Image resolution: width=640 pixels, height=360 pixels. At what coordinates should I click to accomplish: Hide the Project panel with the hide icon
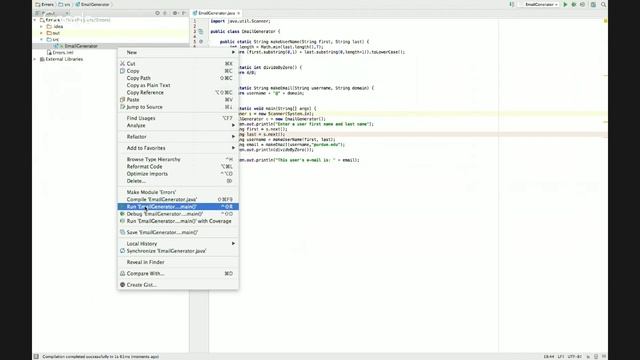tap(184, 13)
